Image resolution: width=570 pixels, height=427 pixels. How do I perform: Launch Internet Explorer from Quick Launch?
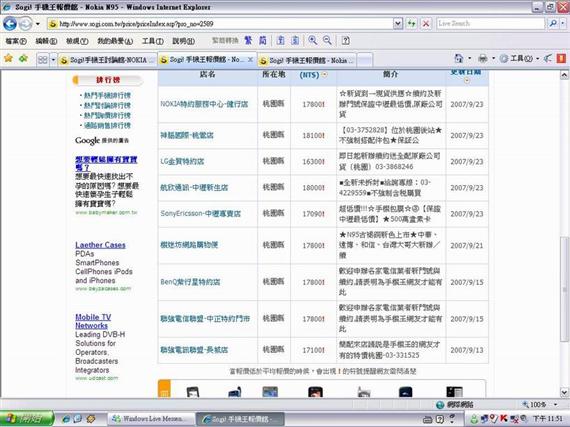point(66,419)
